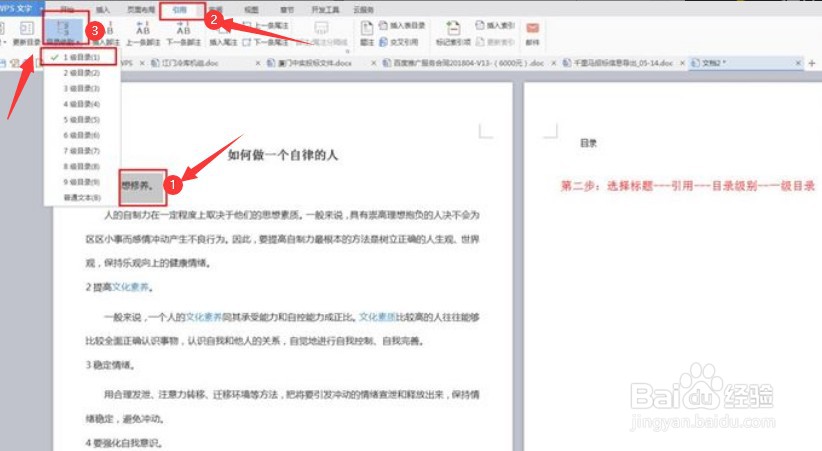Image resolution: width=822 pixels, height=451 pixels.
Task: Close the 千里马招标信息导出 document tab
Action: tap(682, 63)
